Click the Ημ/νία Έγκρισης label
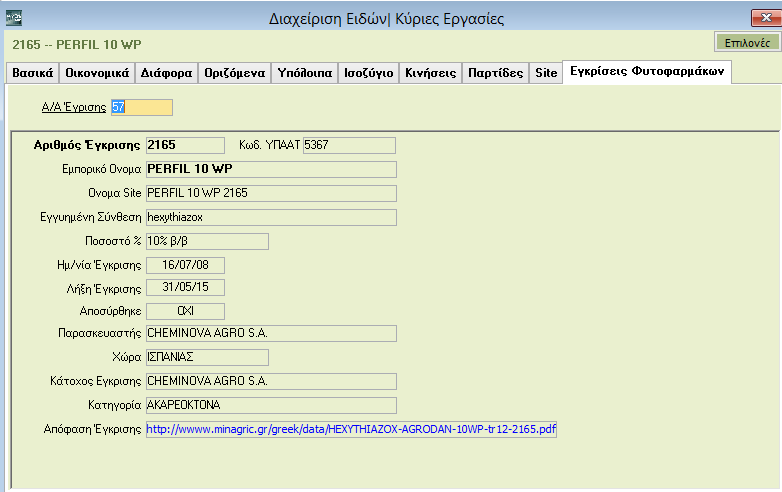 [x=99, y=265]
